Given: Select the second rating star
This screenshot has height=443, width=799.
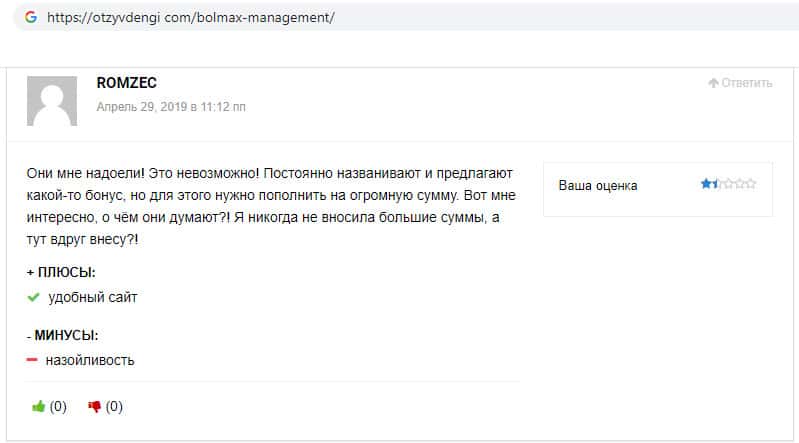Looking at the screenshot, I should 717,184.
